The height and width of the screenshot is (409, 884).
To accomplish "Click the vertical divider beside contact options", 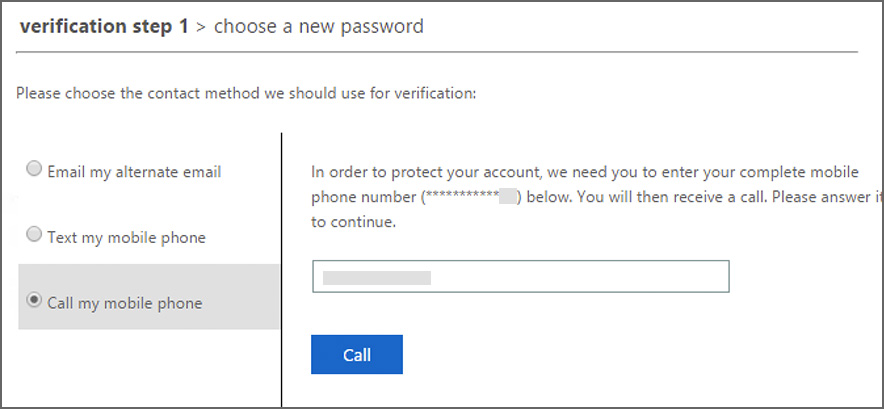I will 282,270.
